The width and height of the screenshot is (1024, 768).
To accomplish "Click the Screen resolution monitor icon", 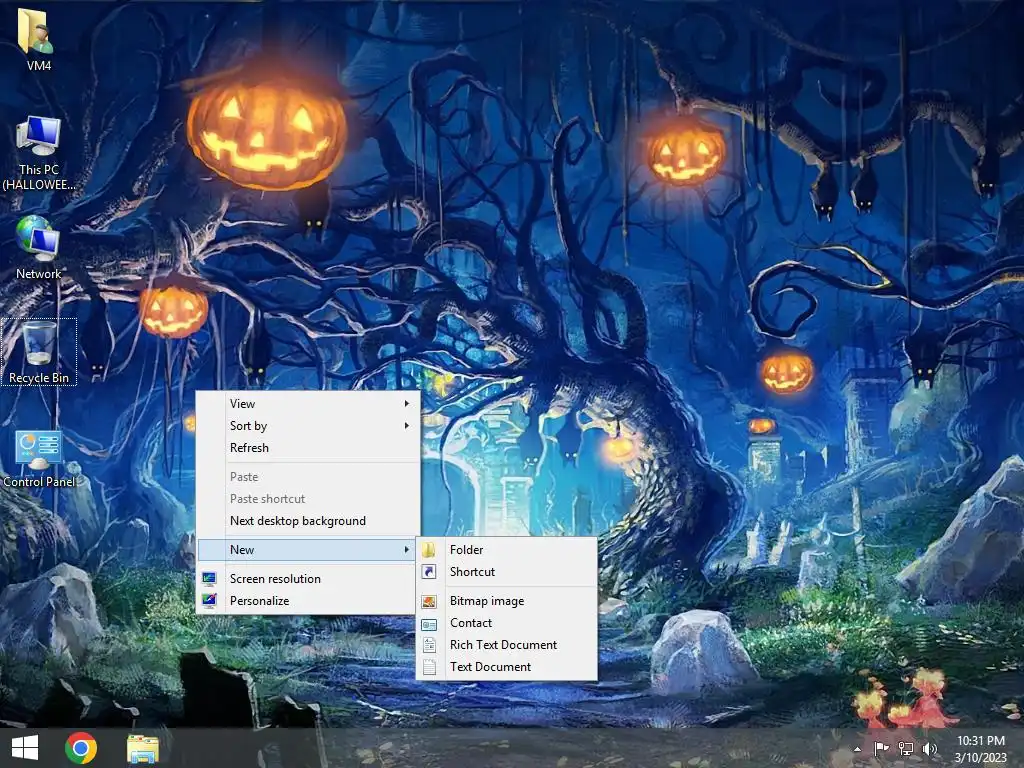I will pyautogui.click(x=209, y=579).
